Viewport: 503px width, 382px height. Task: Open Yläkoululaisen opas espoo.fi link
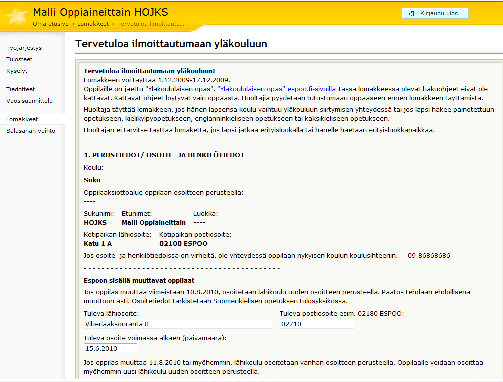click(x=277, y=89)
